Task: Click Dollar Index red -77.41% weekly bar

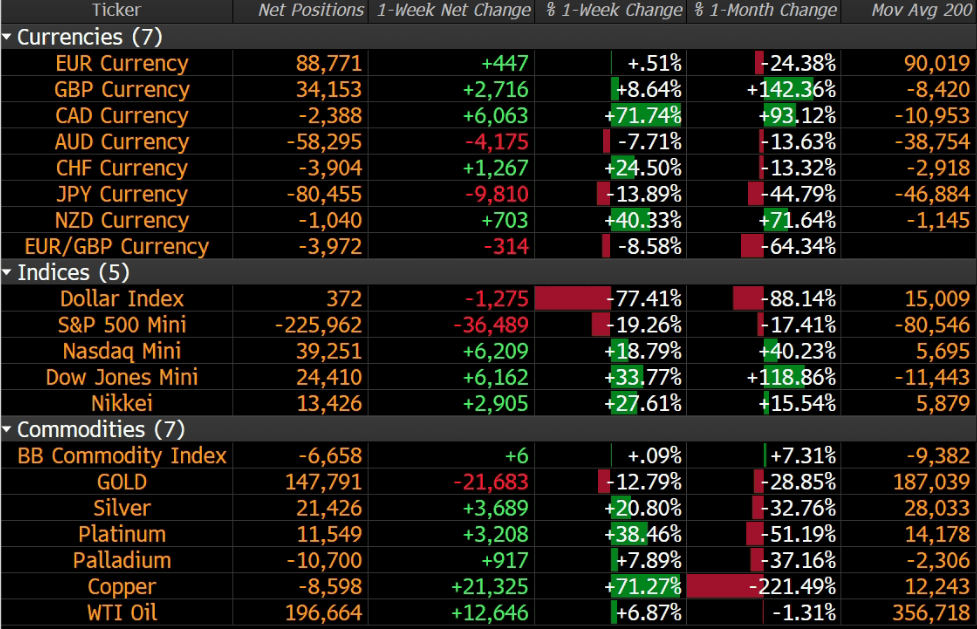Action: pos(573,299)
